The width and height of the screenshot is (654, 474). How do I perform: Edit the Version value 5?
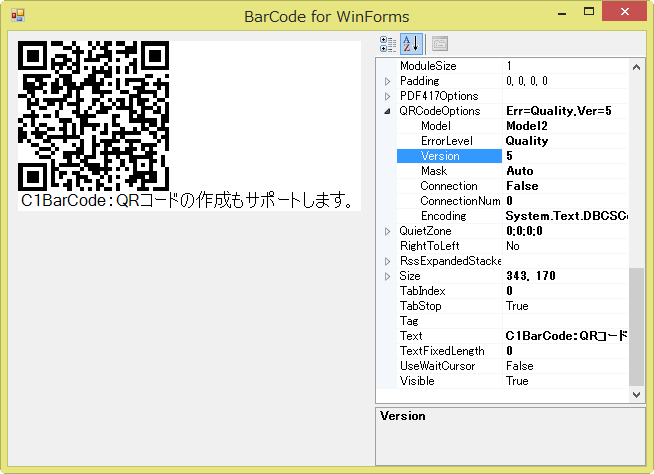pyautogui.click(x=565, y=156)
